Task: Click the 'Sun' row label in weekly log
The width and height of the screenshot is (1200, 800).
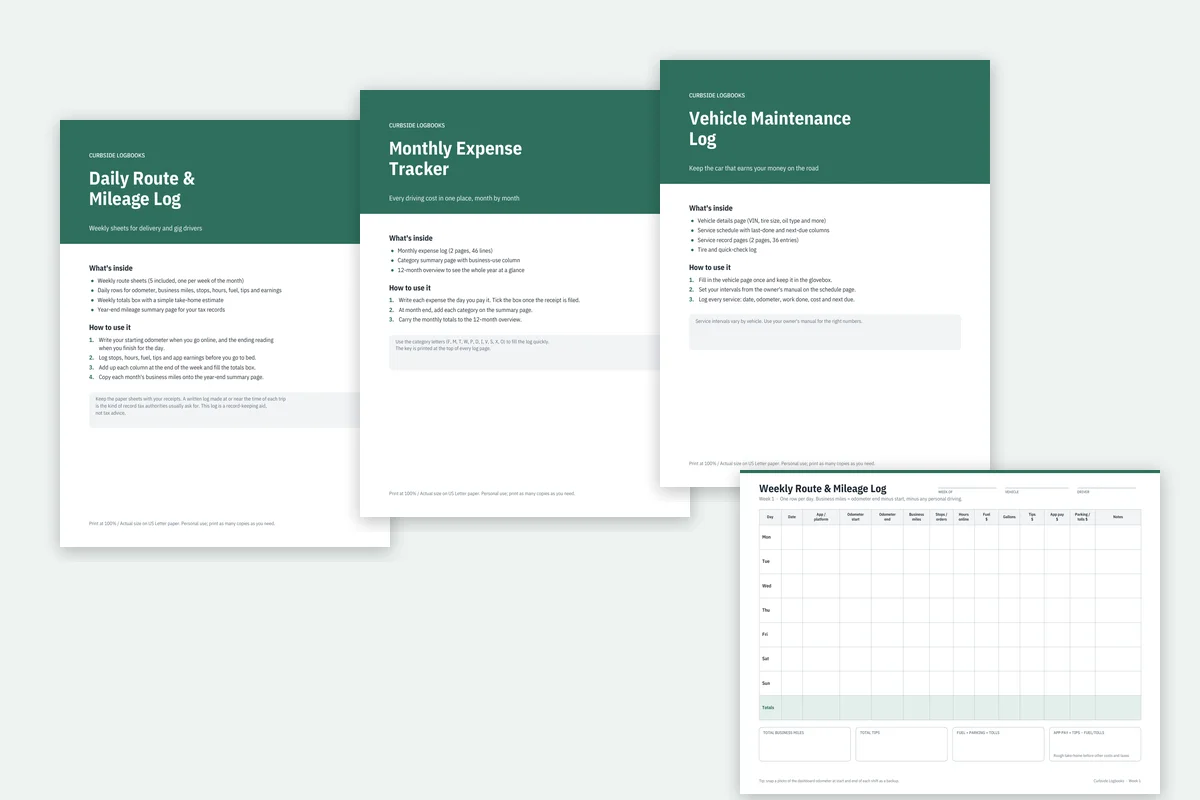Action: tap(766, 683)
